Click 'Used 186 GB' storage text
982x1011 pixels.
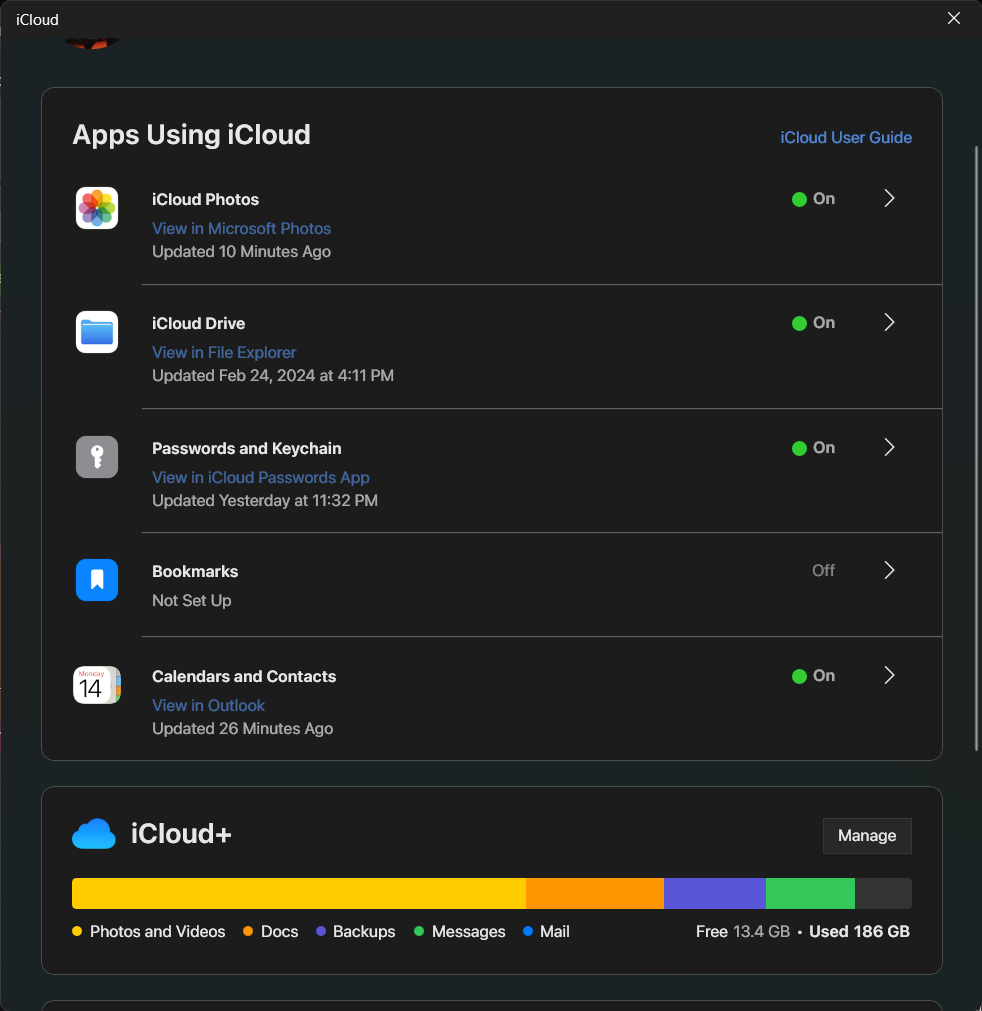coord(859,932)
